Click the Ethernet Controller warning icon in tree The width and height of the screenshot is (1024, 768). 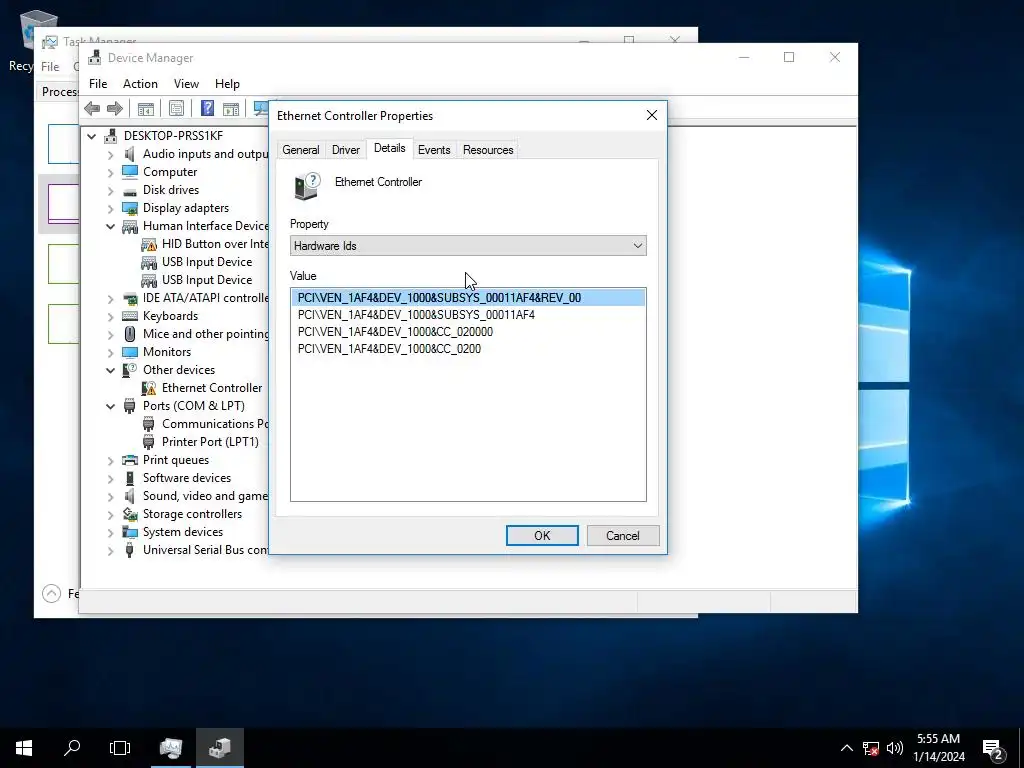149,388
